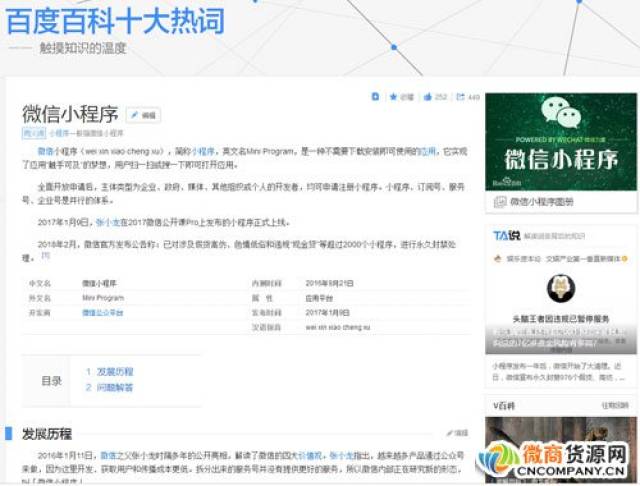The height and width of the screenshot is (486, 640).
Task: Open the 小程序 link in the first paragraph
Action: click(203, 151)
